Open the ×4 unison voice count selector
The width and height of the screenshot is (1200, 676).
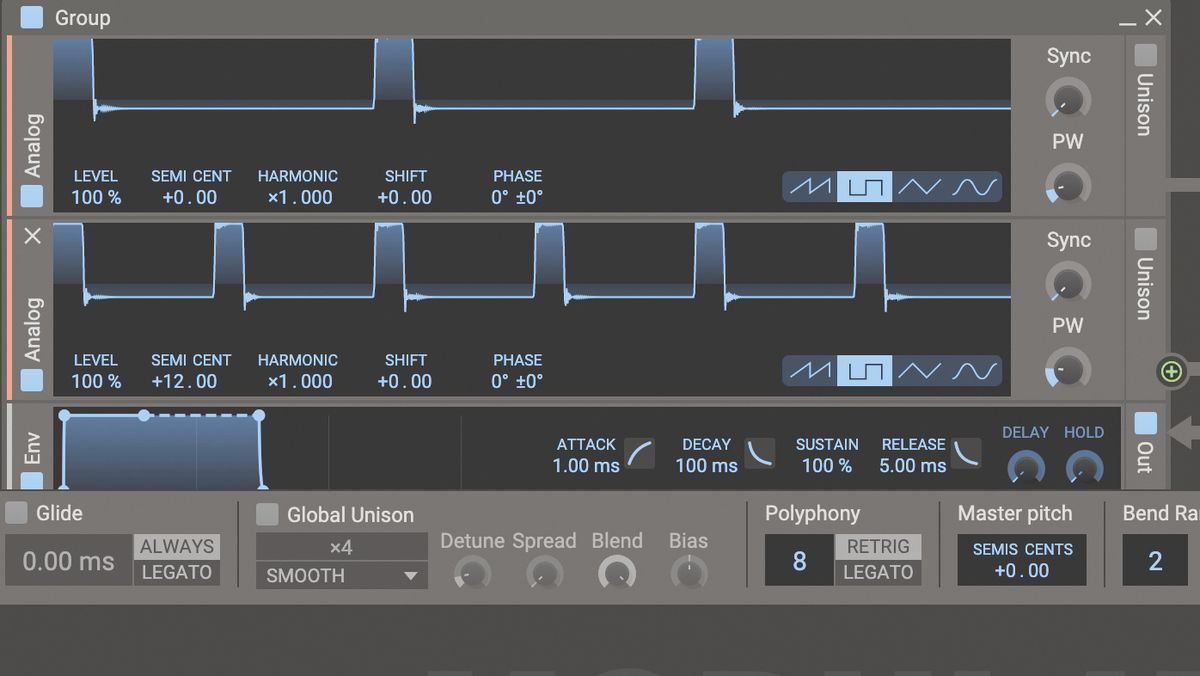click(341, 547)
